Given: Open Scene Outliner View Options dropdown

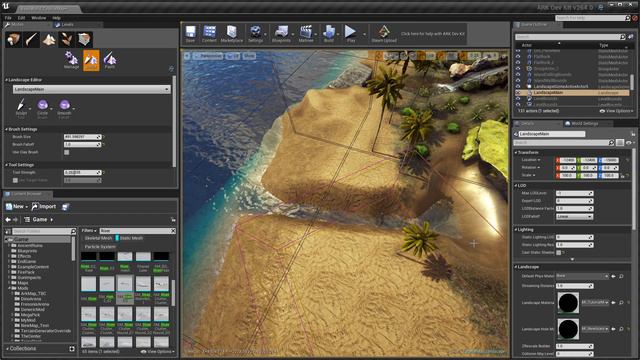Looking at the screenshot, I should pos(616,111).
